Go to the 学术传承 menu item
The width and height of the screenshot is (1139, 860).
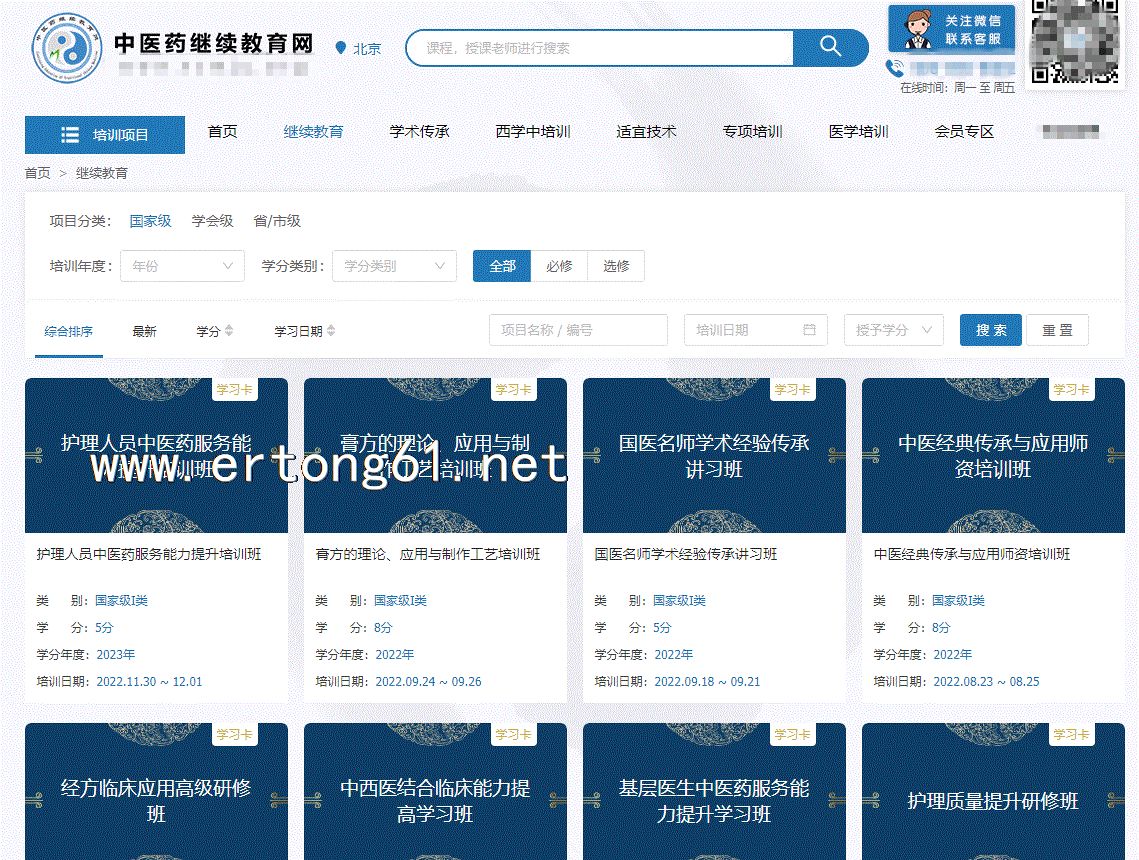pyautogui.click(x=419, y=131)
